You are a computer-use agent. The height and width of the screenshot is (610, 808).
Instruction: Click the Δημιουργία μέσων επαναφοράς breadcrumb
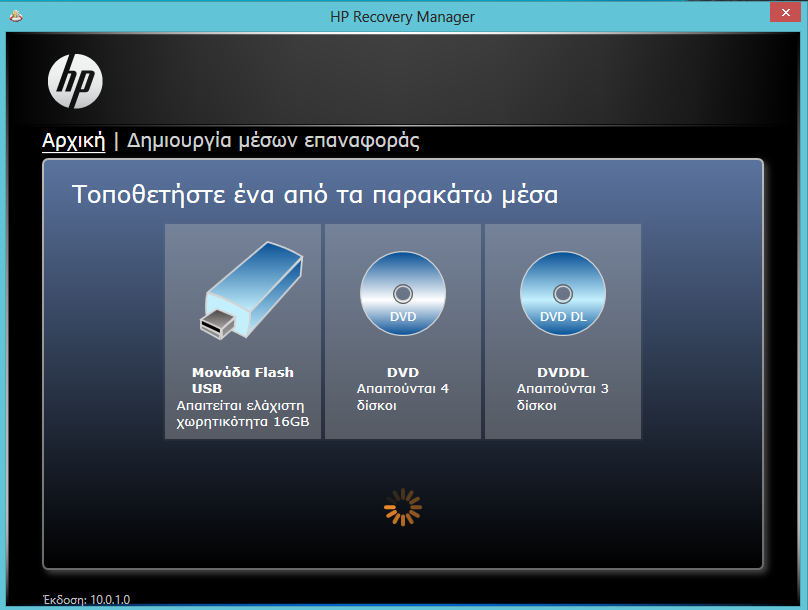click(x=273, y=141)
